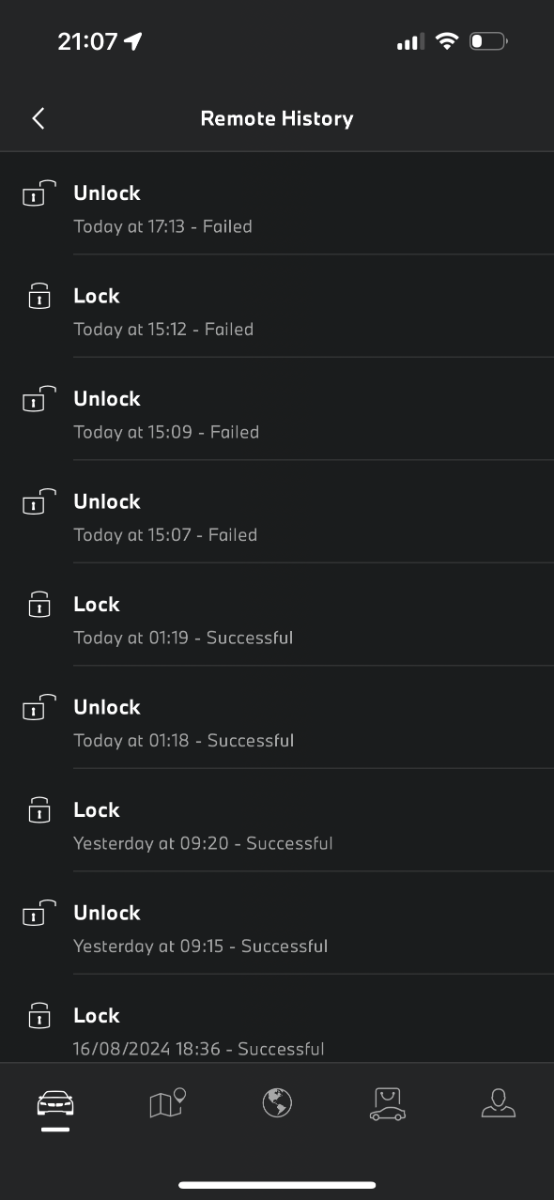Tap the 'Today at 17:13 - Failed' text
The width and height of the screenshot is (554, 1200).
(x=163, y=226)
